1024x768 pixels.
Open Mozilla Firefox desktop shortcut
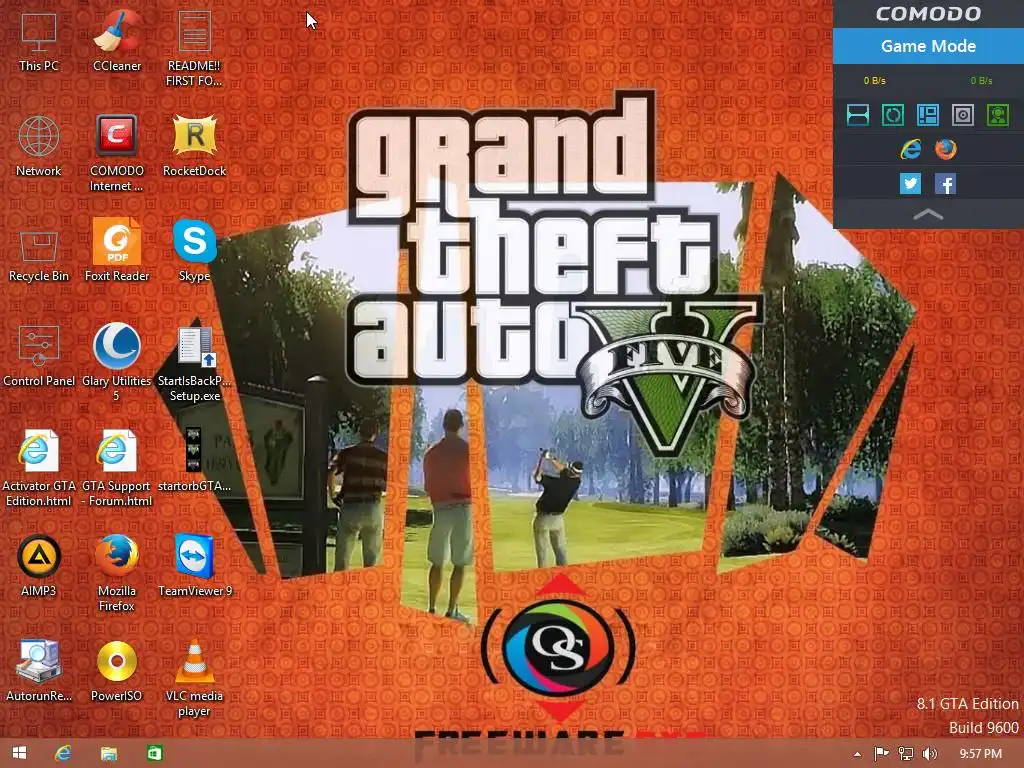116,574
